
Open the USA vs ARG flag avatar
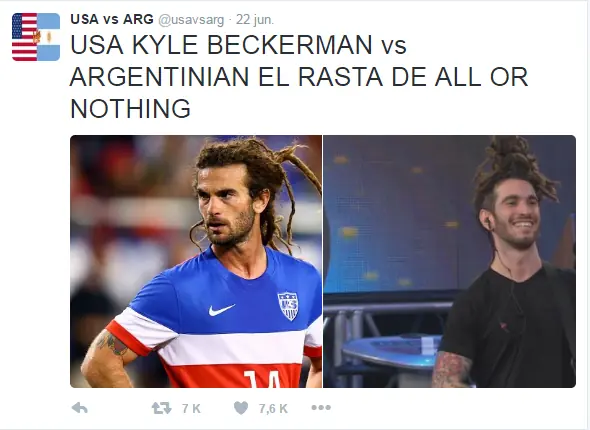pos(36,37)
